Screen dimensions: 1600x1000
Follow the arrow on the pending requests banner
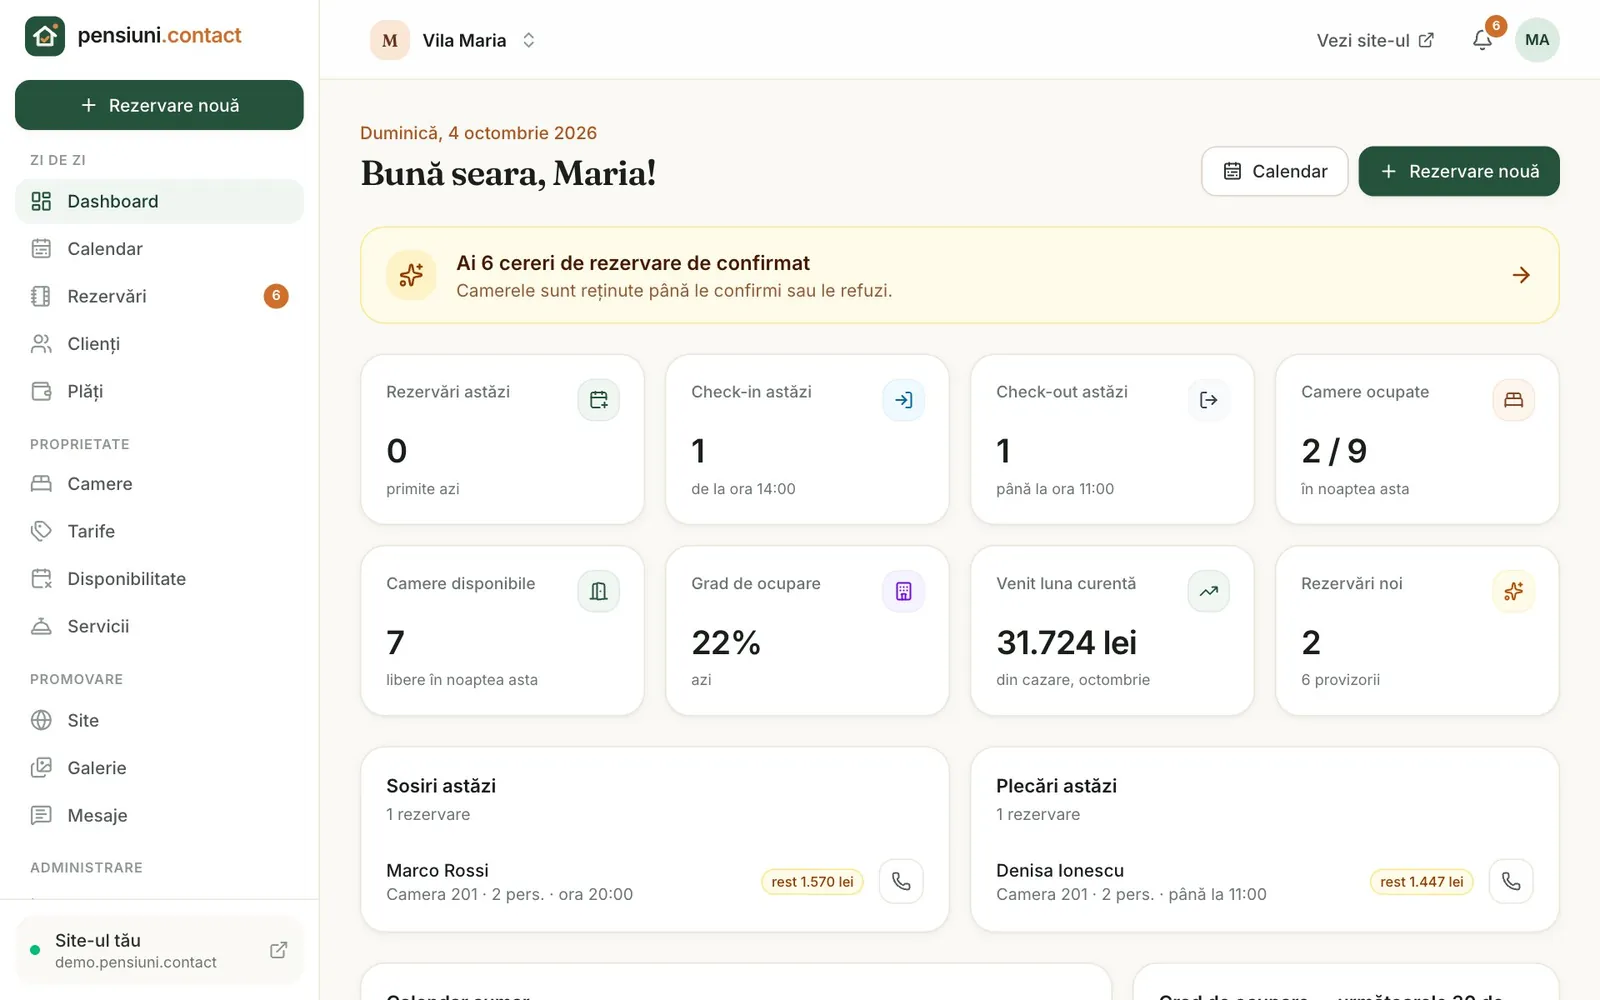[x=1521, y=275]
